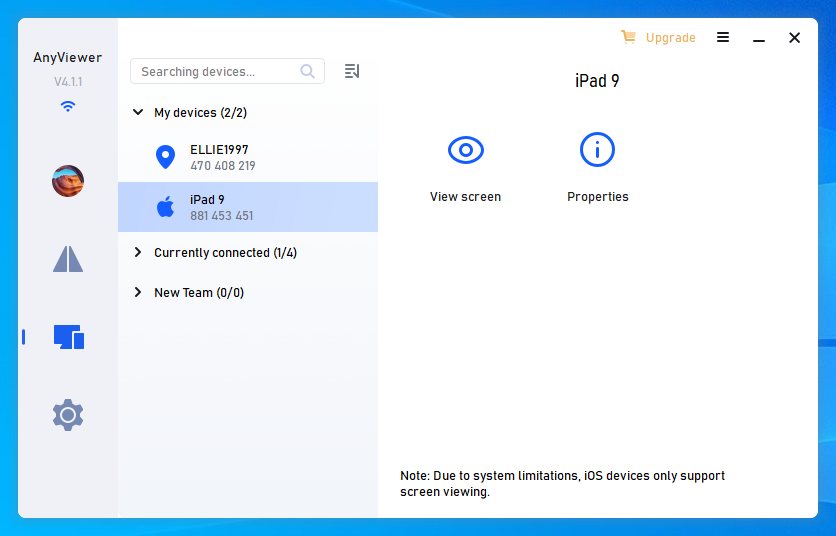The image size is (836, 536).
Task: Focus the Searching devices input field
Action: (227, 71)
